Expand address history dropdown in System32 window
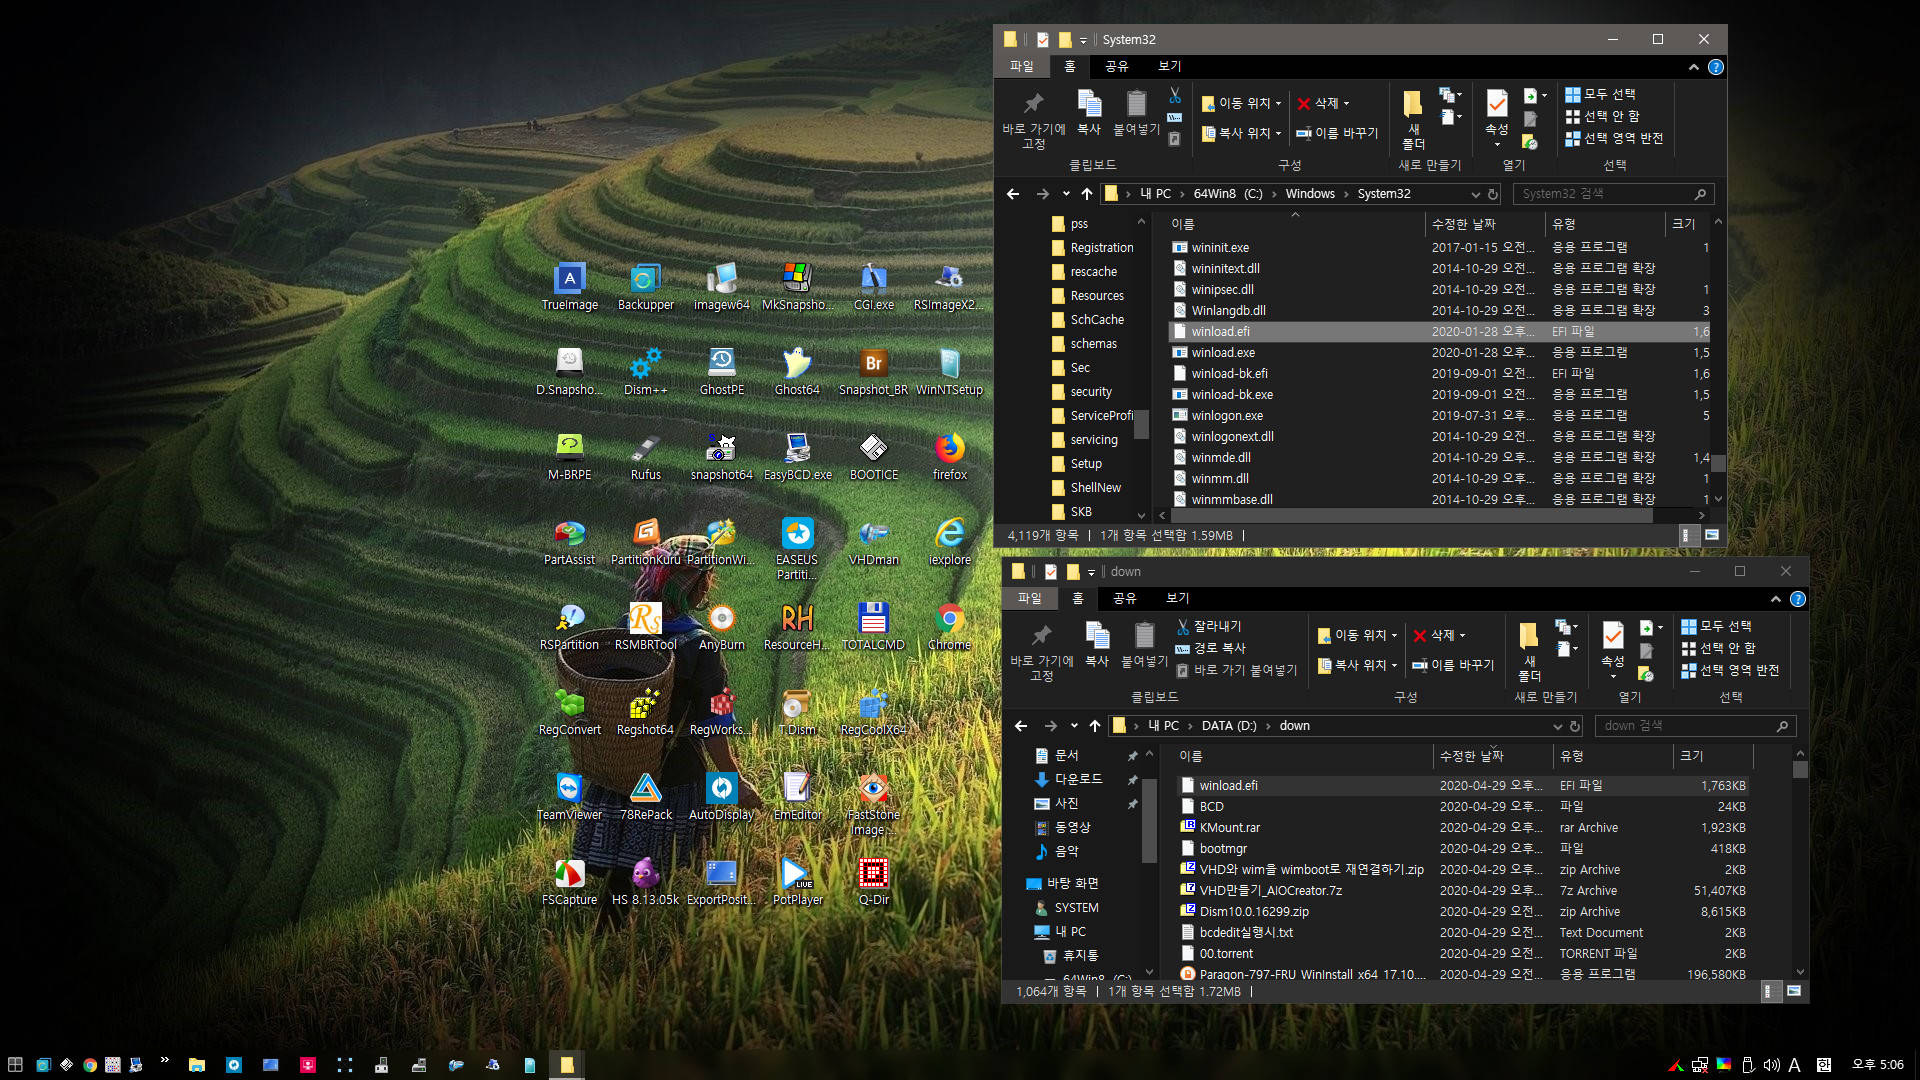1920x1080 pixels. 1475,194
